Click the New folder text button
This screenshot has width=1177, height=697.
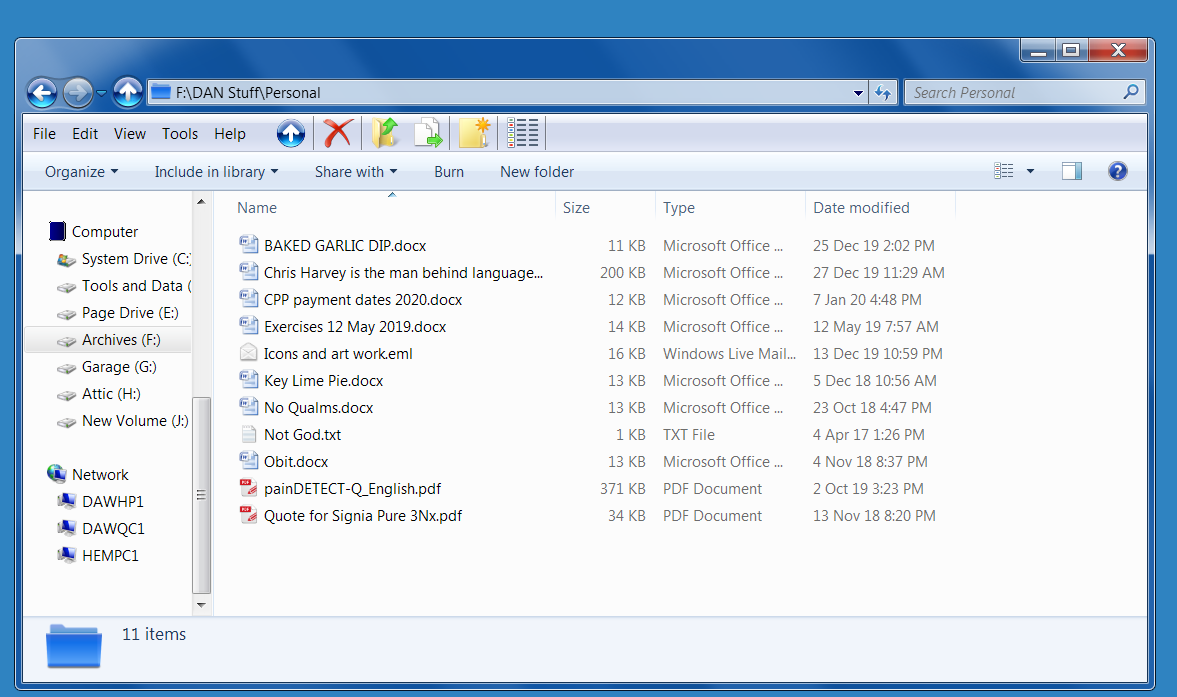(x=537, y=172)
